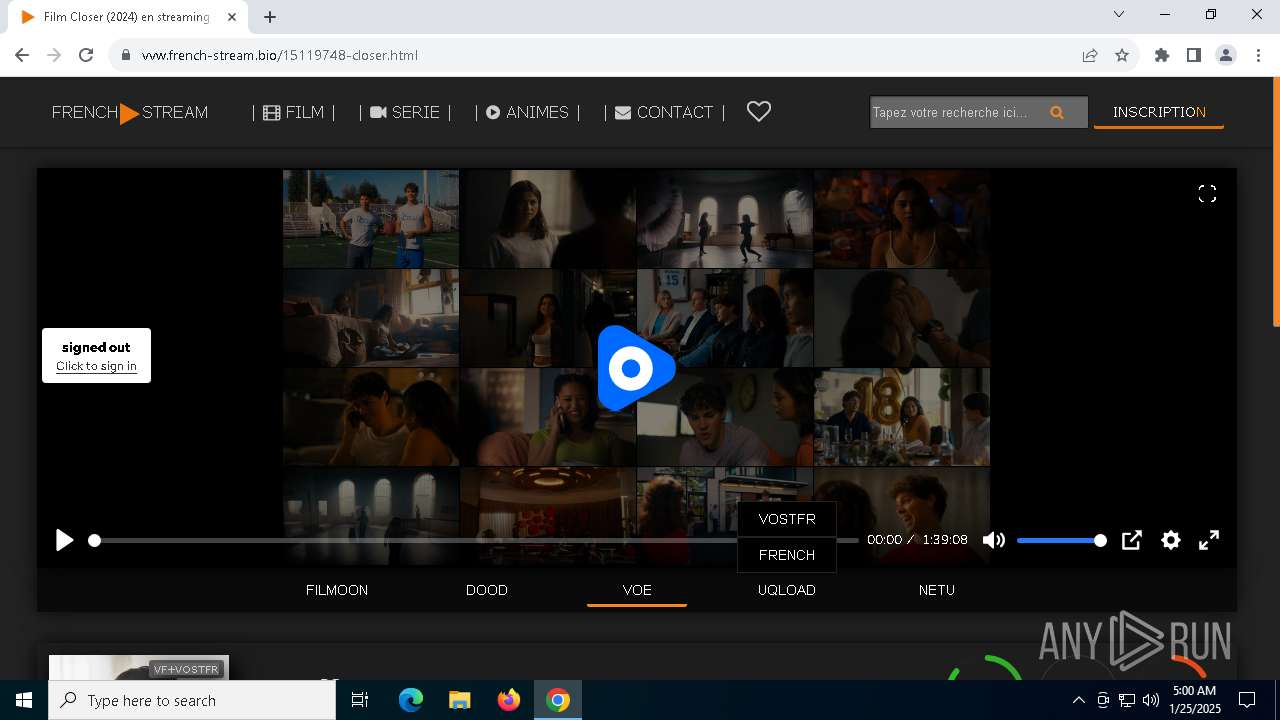This screenshot has height=720, width=1280.
Task: Enter fullscreen from bottom player controls
Action: 1209,540
